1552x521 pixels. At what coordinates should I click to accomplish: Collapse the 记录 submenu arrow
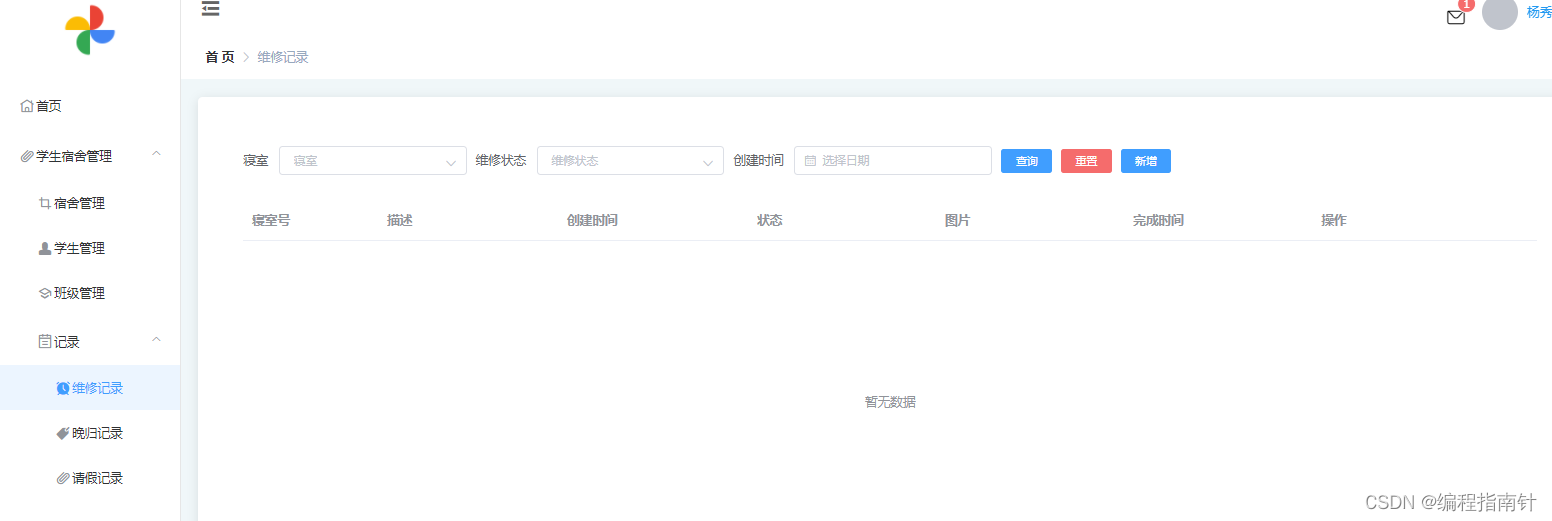click(x=156, y=340)
